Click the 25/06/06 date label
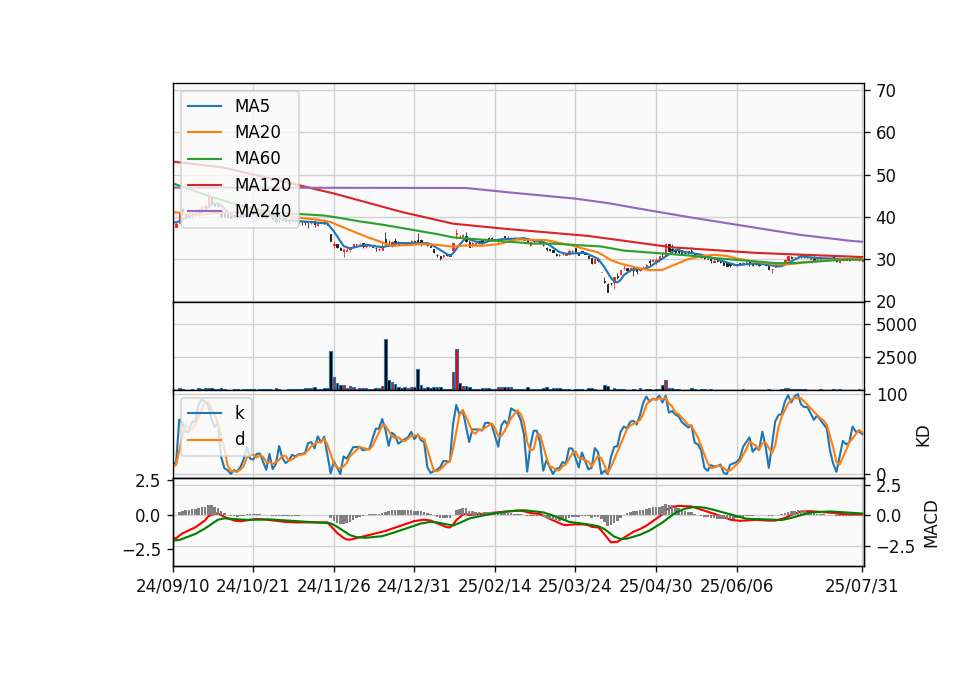 click(x=737, y=586)
